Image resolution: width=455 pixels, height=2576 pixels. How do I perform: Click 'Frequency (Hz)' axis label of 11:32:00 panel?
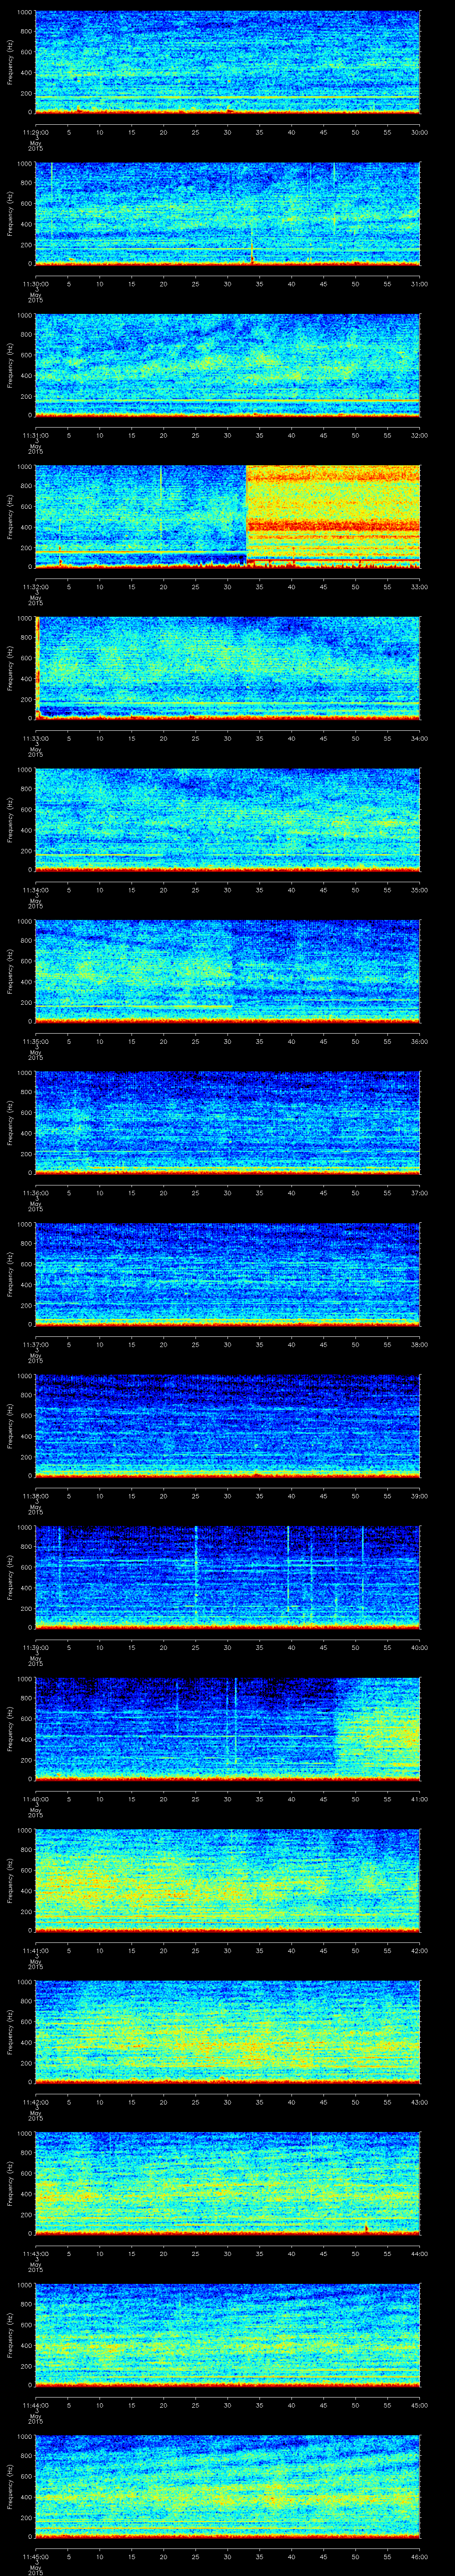coord(10,516)
